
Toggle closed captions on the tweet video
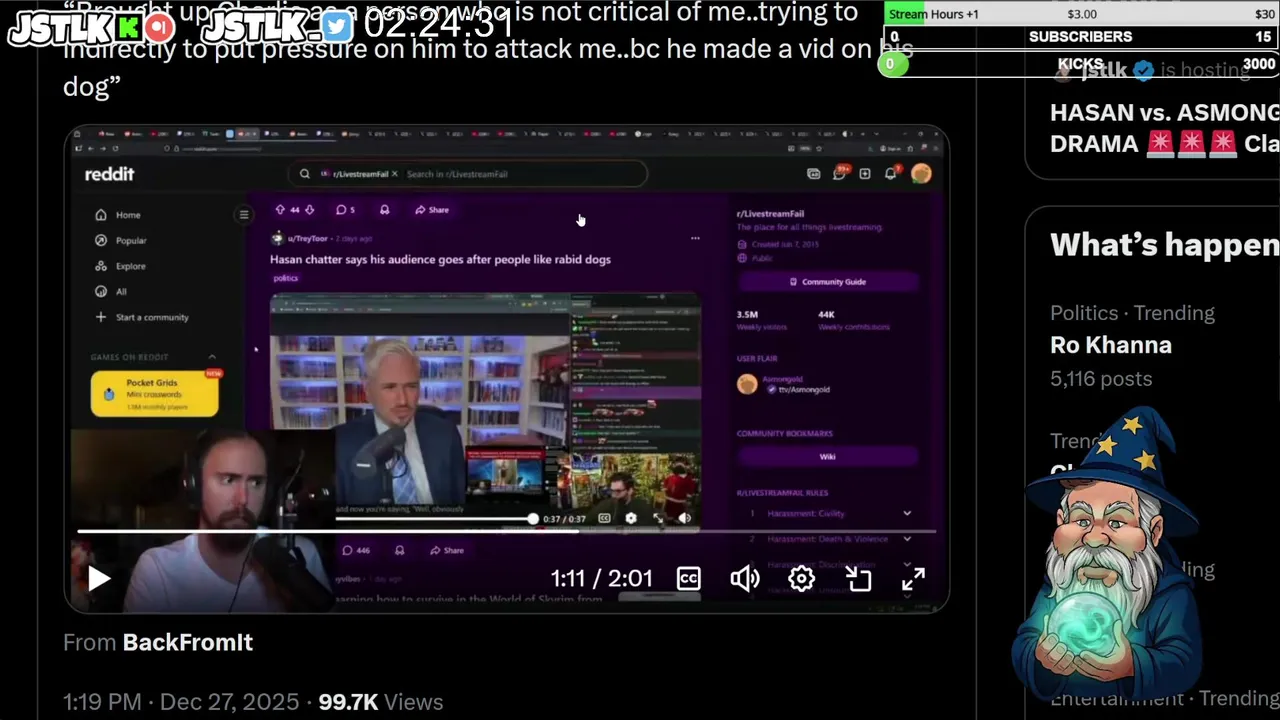coord(689,579)
